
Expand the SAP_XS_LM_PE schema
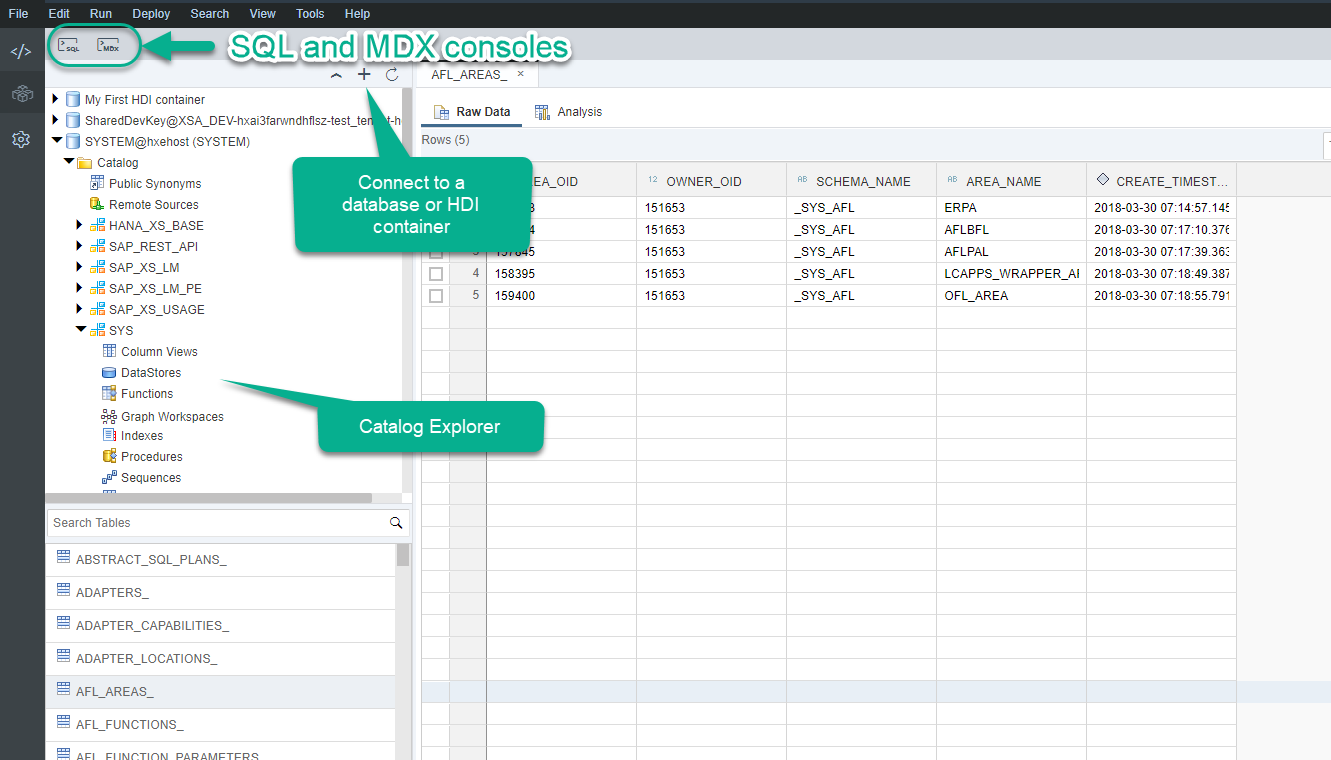click(x=80, y=288)
